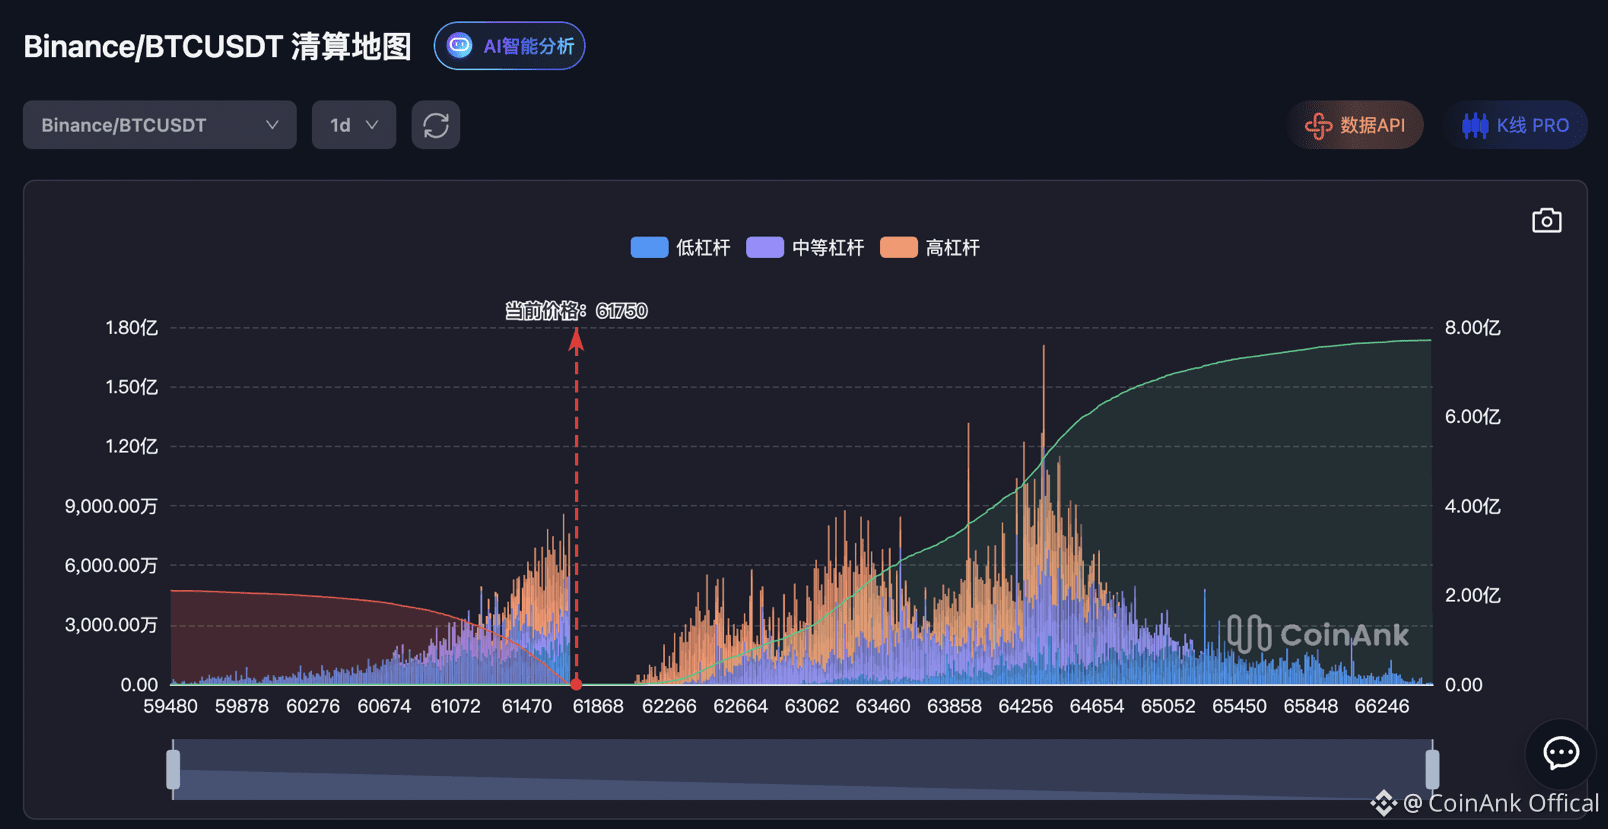Click right handle of range slider

click(1432, 770)
